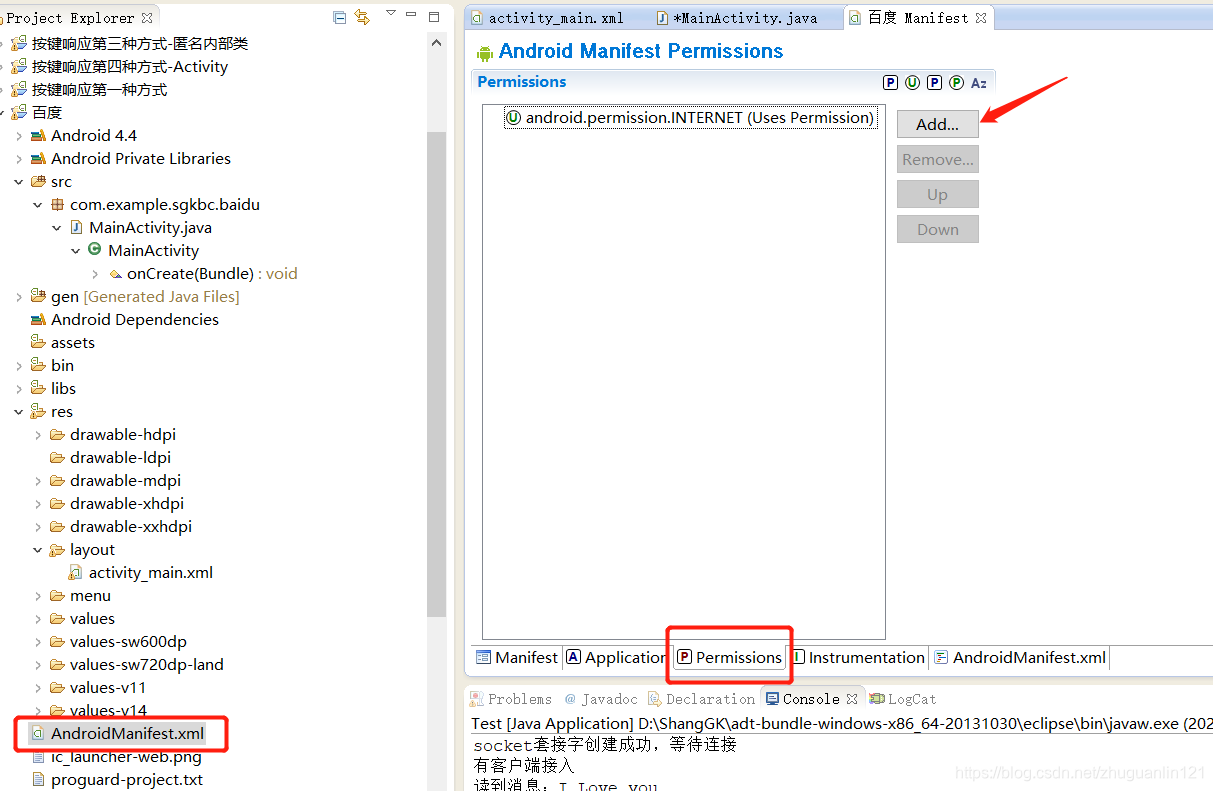Screen dimensions: 1213x791
Task: Click green circled P filter icon
Action: [x=956, y=83]
